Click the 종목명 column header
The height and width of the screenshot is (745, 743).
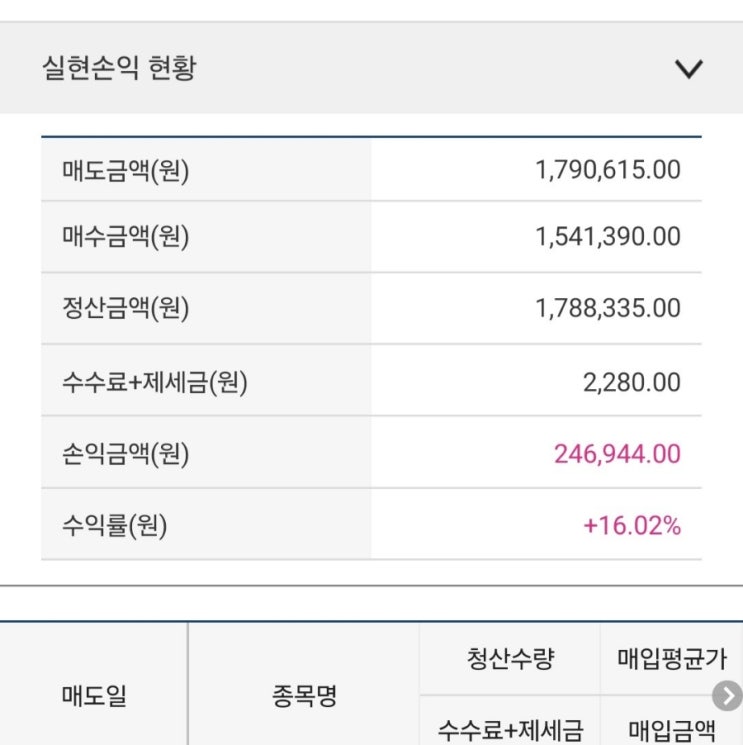(304, 696)
